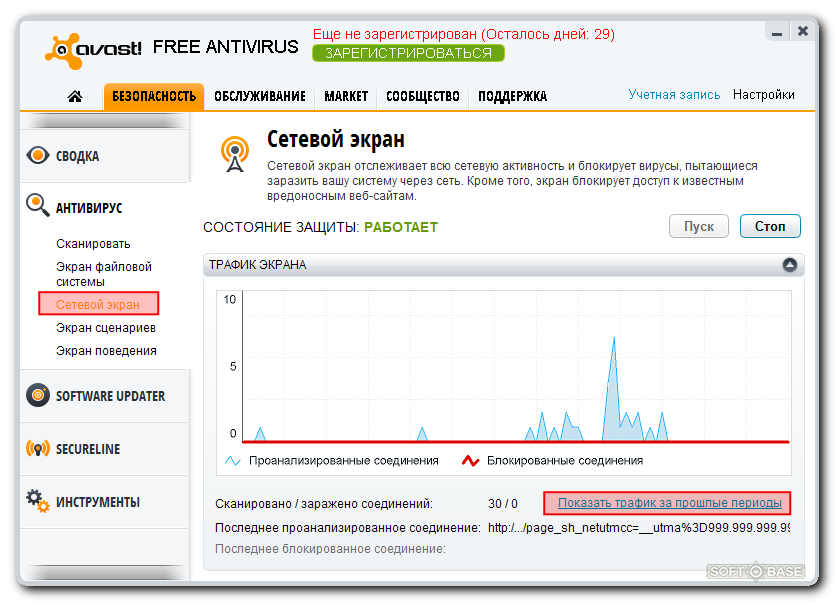Screen dimensions: 836x603
Task: Open Учетная запись link
Action: pos(674,94)
